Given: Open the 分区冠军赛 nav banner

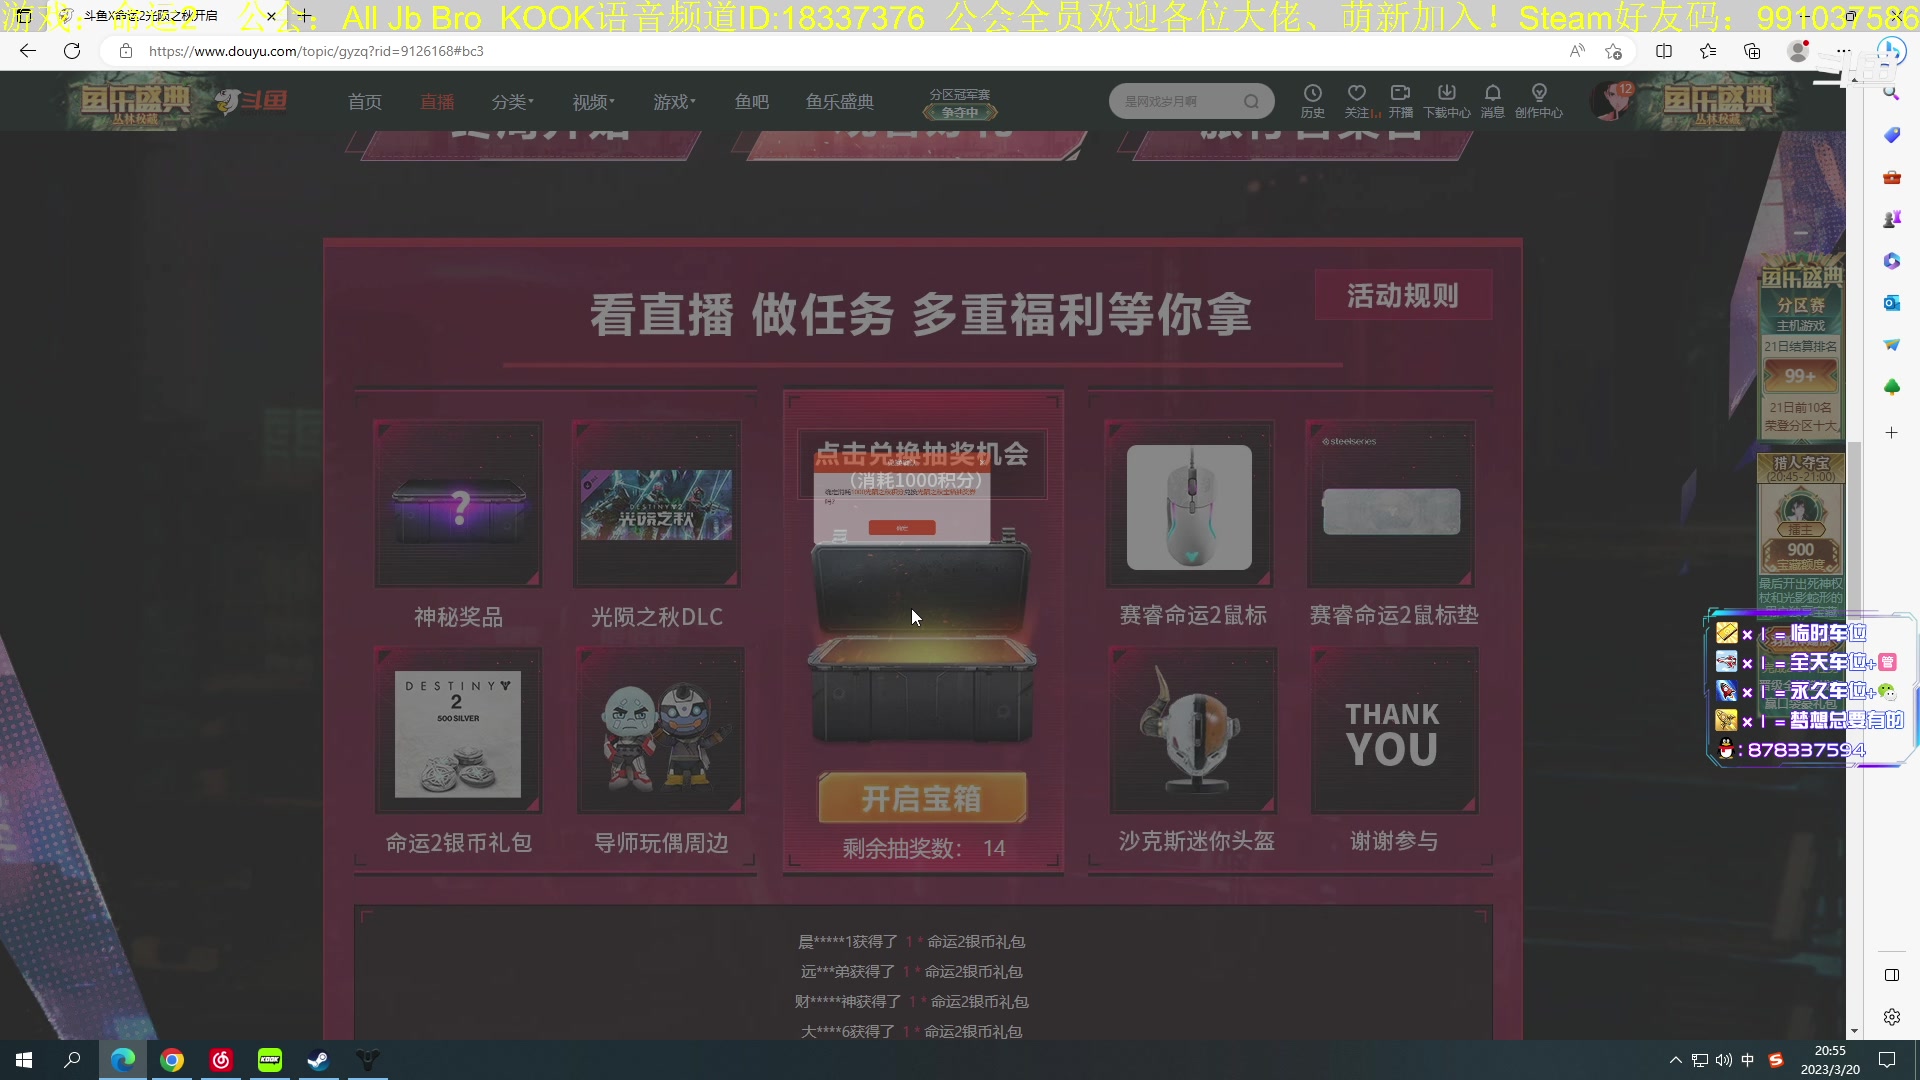Looking at the screenshot, I should coord(960,103).
